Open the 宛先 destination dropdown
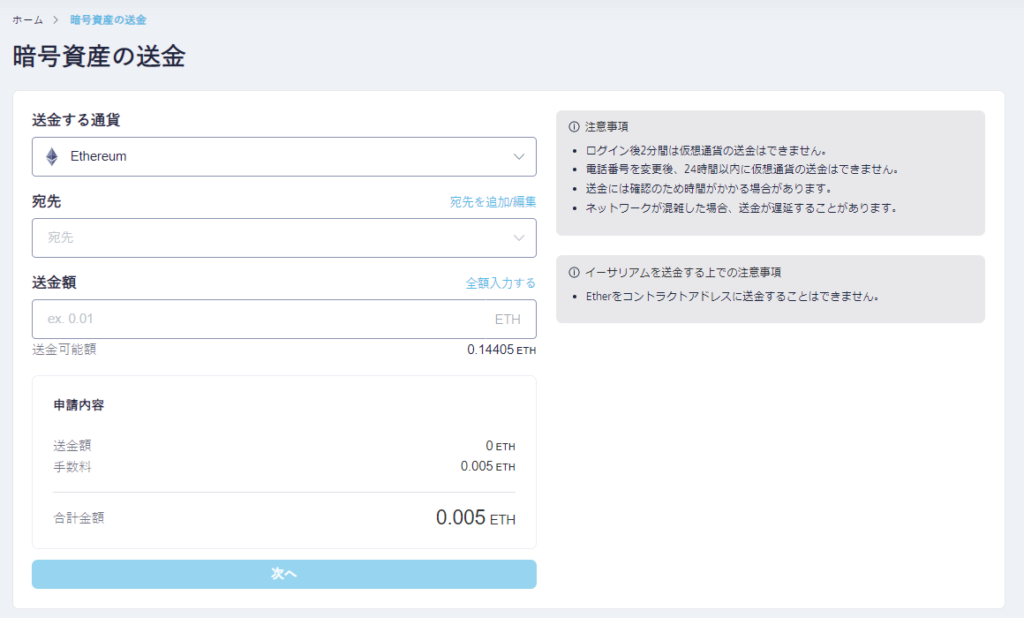The image size is (1024, 618). pos(284,238)
